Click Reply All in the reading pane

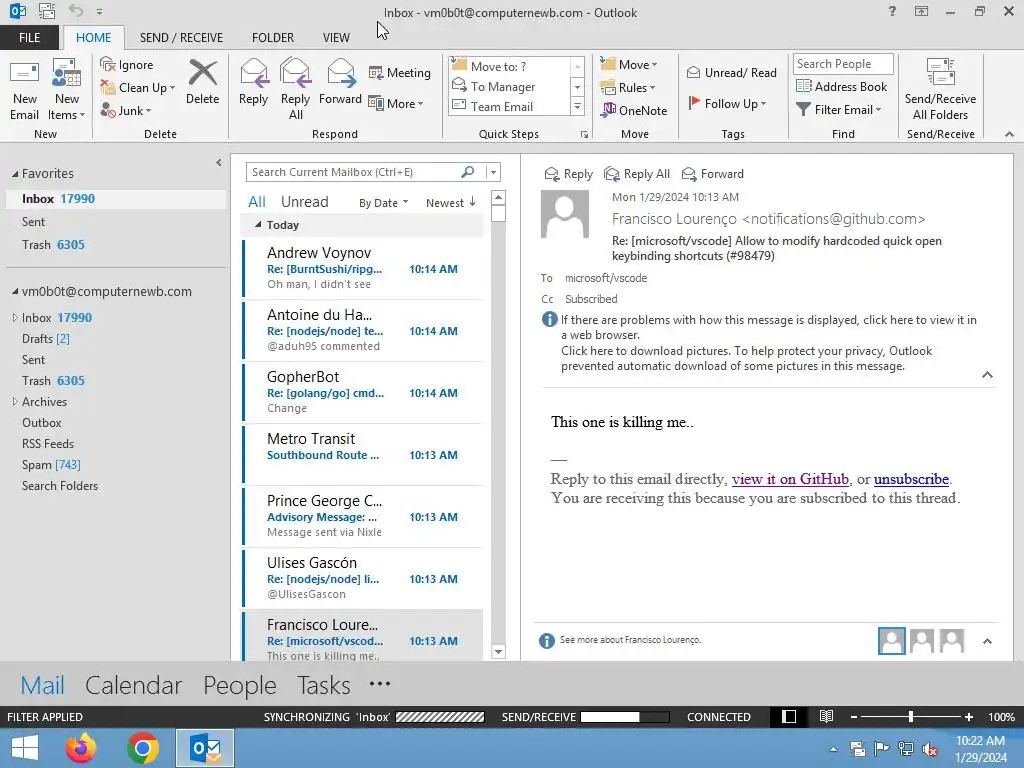(x=637, y=174)
